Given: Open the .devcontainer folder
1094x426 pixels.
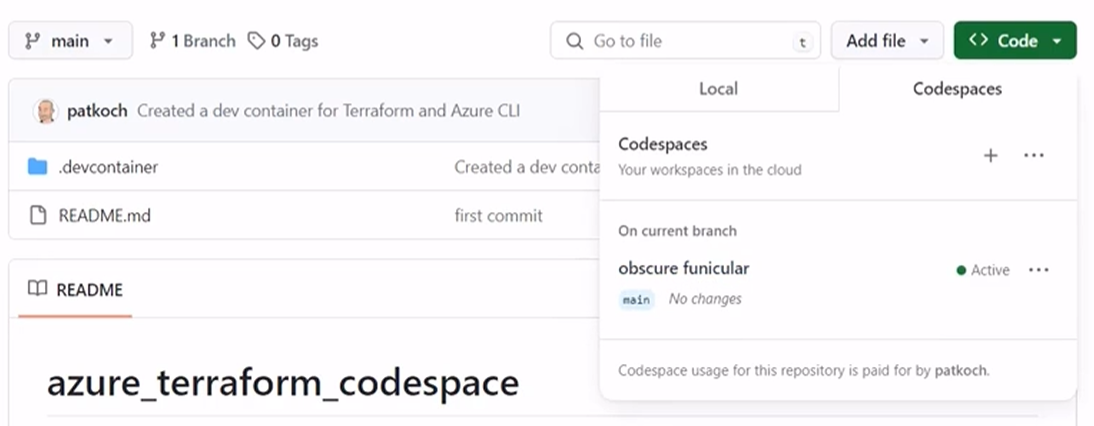Looking at the screenshot, I should click(108, 167).
